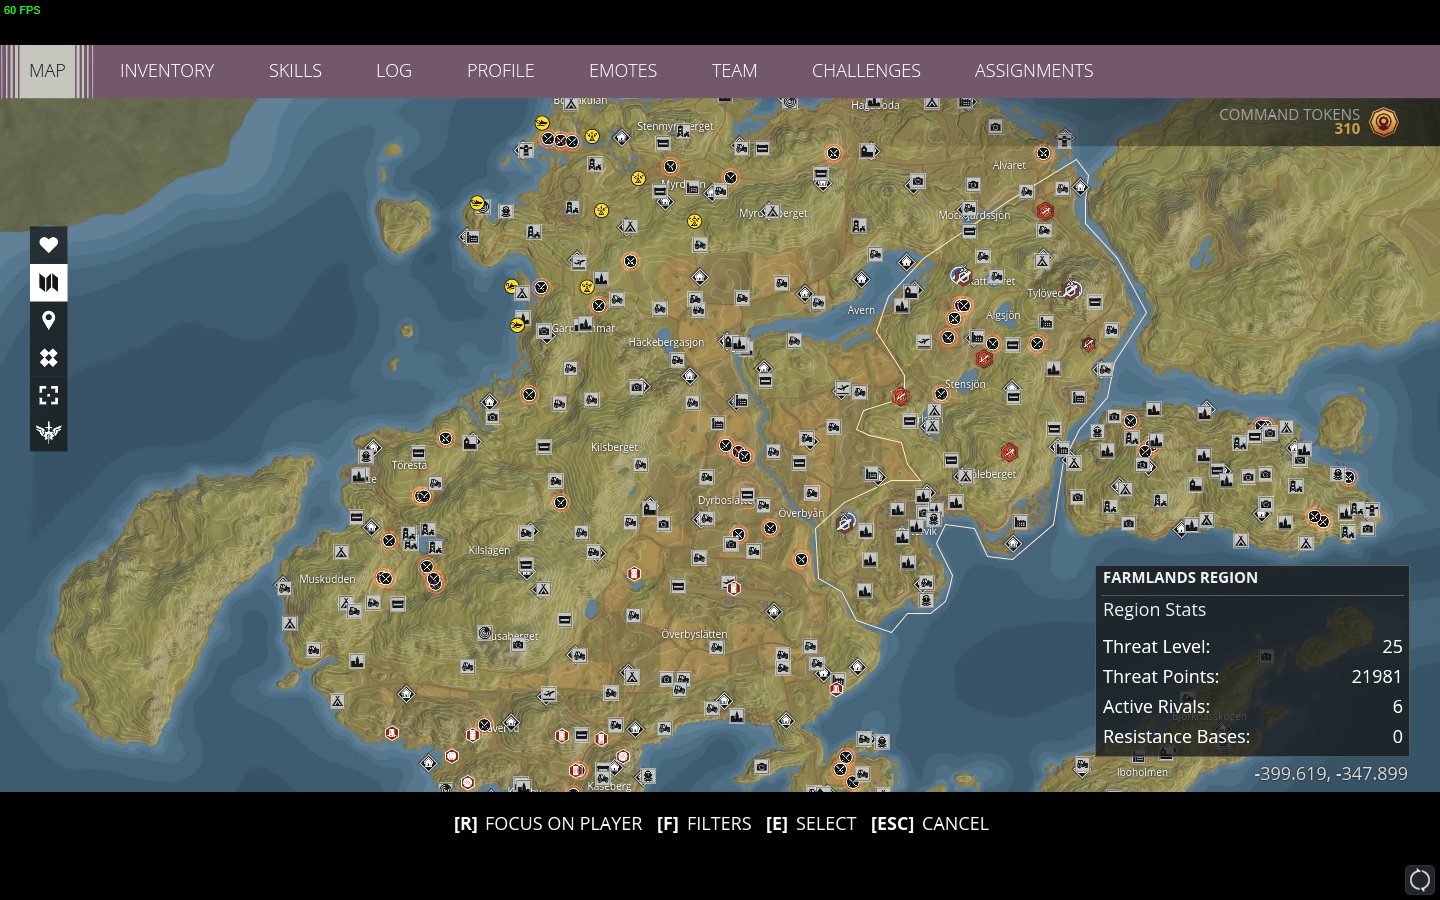Click spiral icon left of Husaberget label

tap(485, 633)
